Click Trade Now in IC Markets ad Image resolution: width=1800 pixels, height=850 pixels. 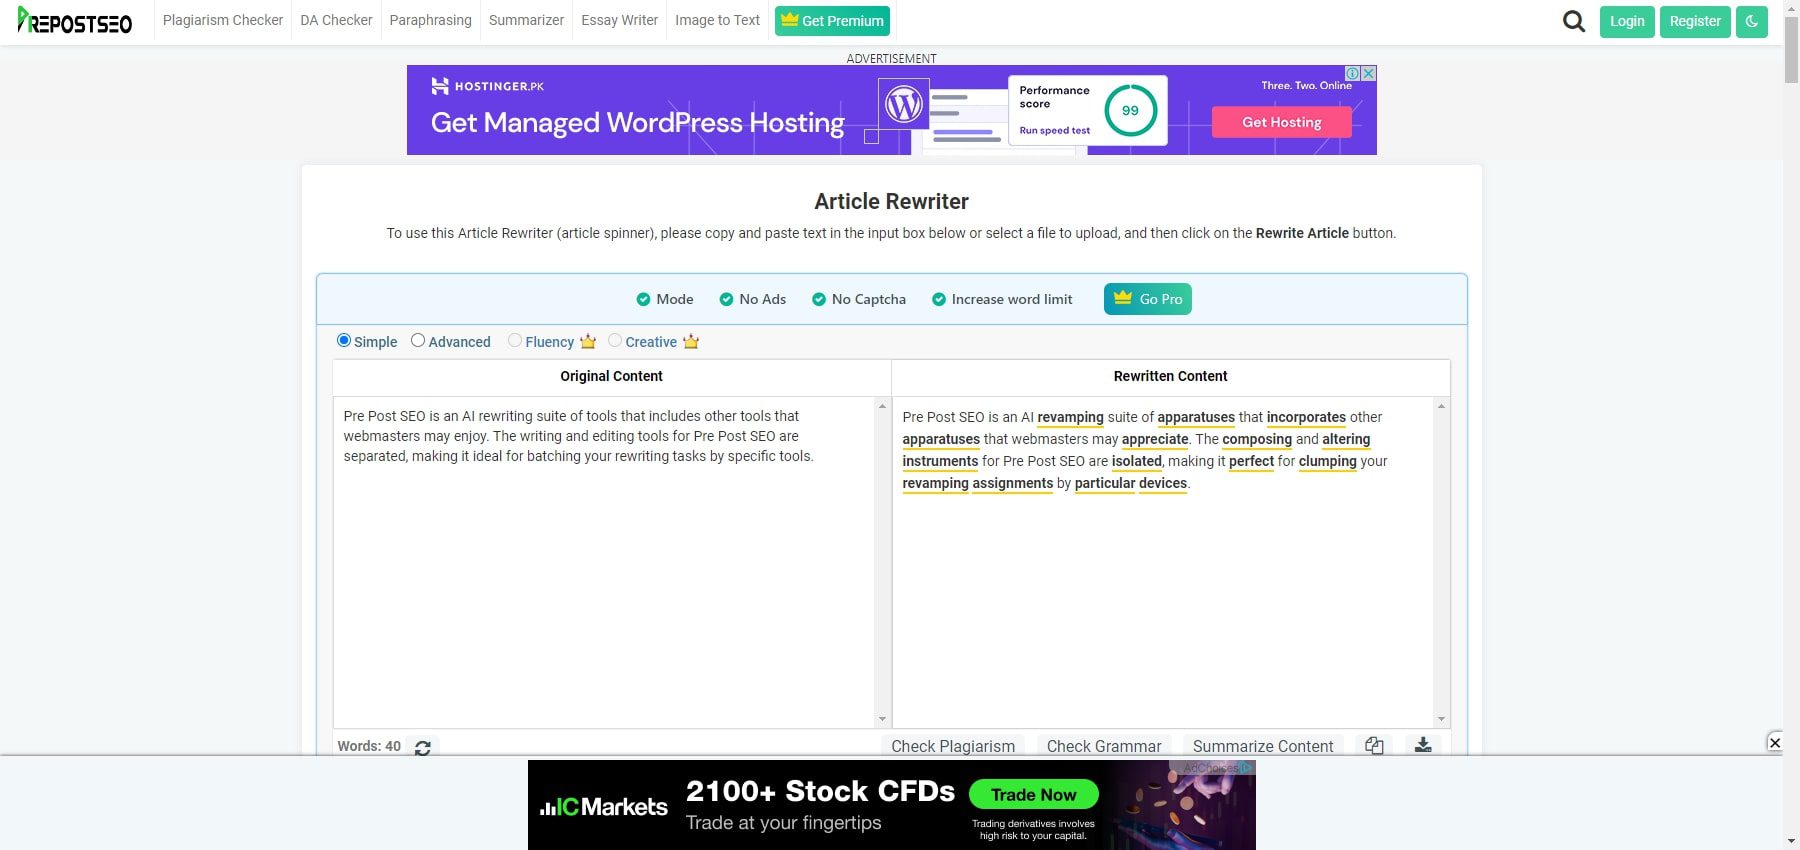point(1034,795)
